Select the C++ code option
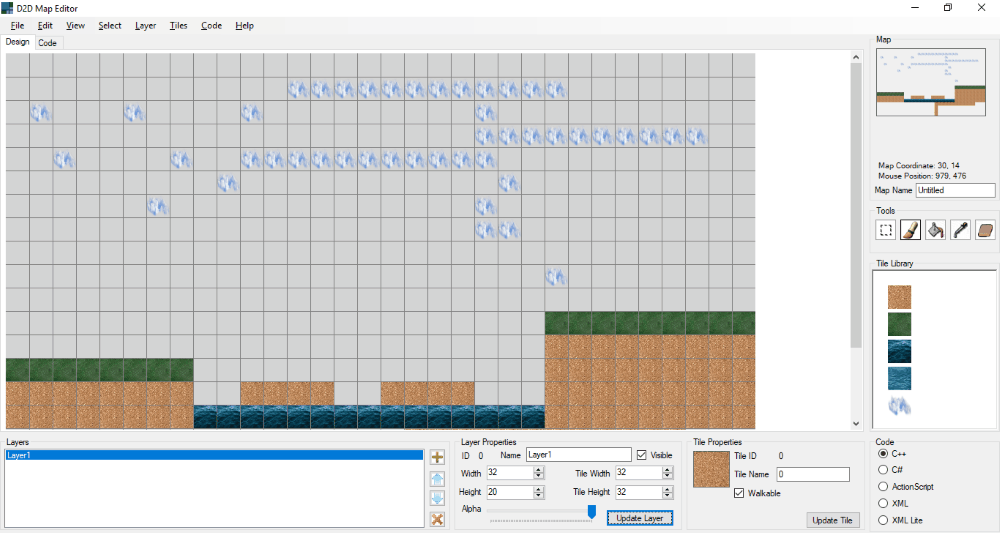This screenshot has height=533, width=1000. point(883,453)
